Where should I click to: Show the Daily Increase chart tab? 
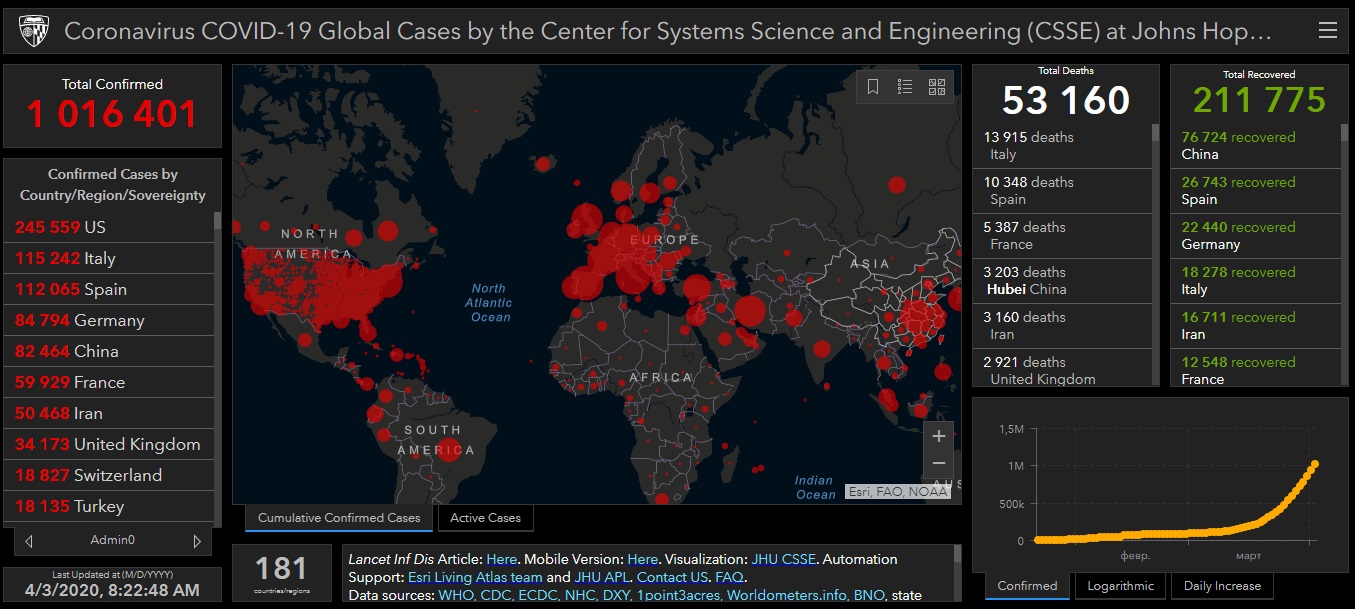point(1222,586)
